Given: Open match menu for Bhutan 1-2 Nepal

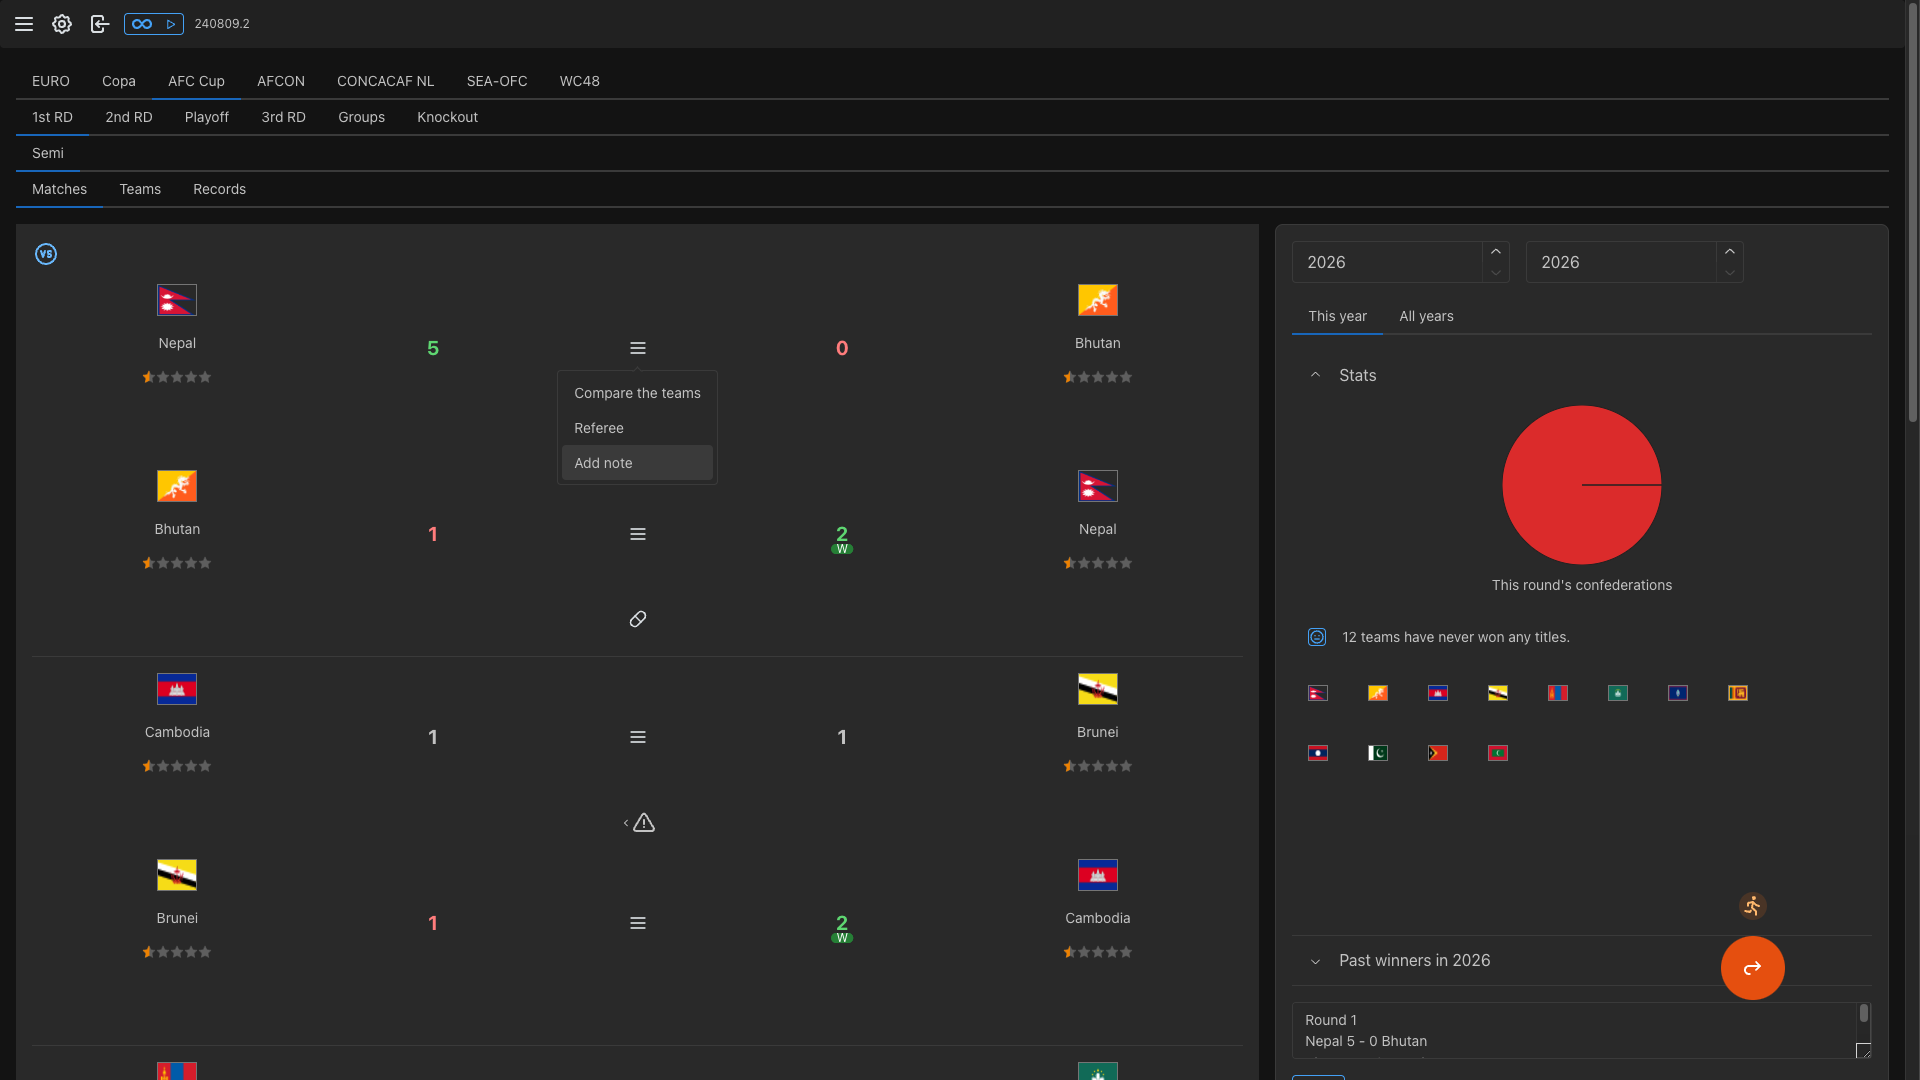Looking at the screenshot, I should coord(638,534).
